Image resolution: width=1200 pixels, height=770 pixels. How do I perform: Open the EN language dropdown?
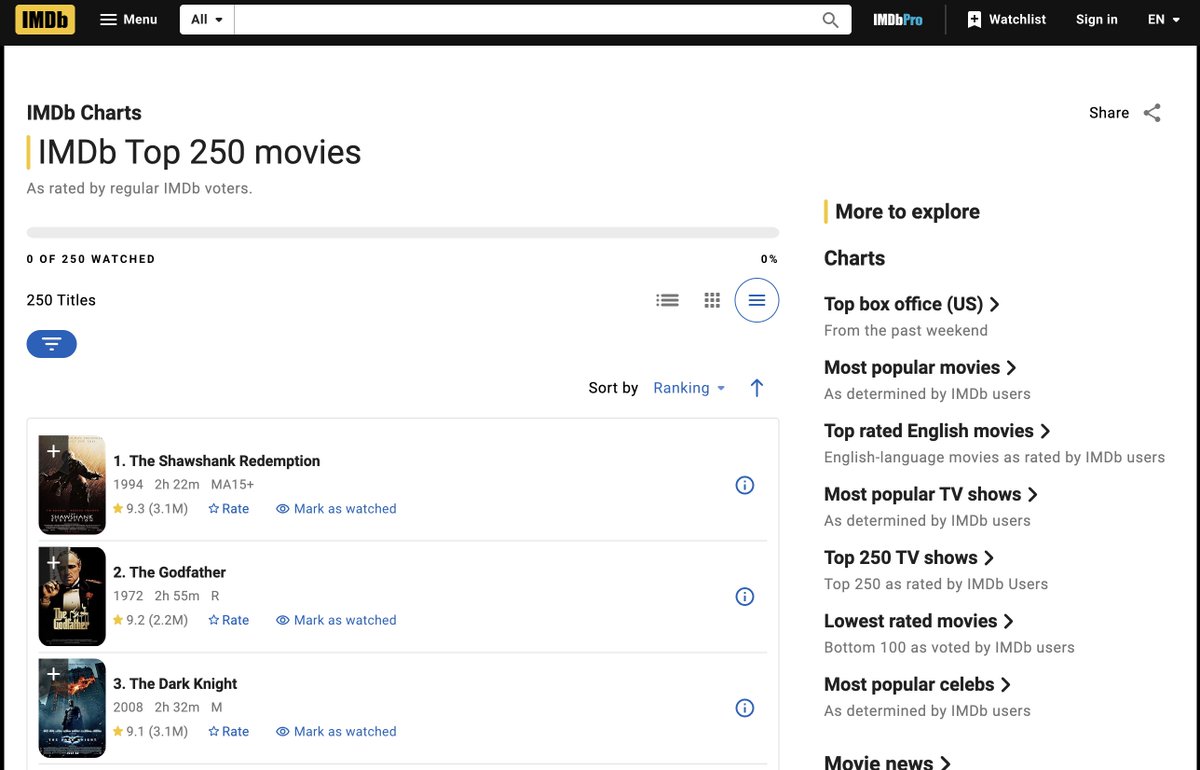1165,19
